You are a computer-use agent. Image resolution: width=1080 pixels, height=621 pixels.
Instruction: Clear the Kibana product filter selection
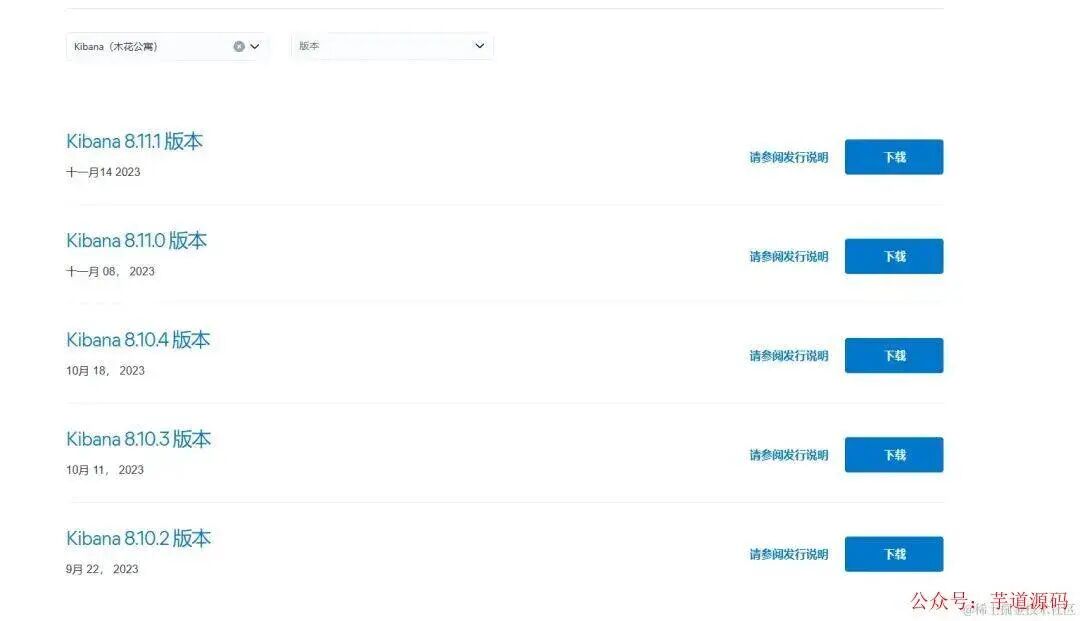click(x=239, y=46)
